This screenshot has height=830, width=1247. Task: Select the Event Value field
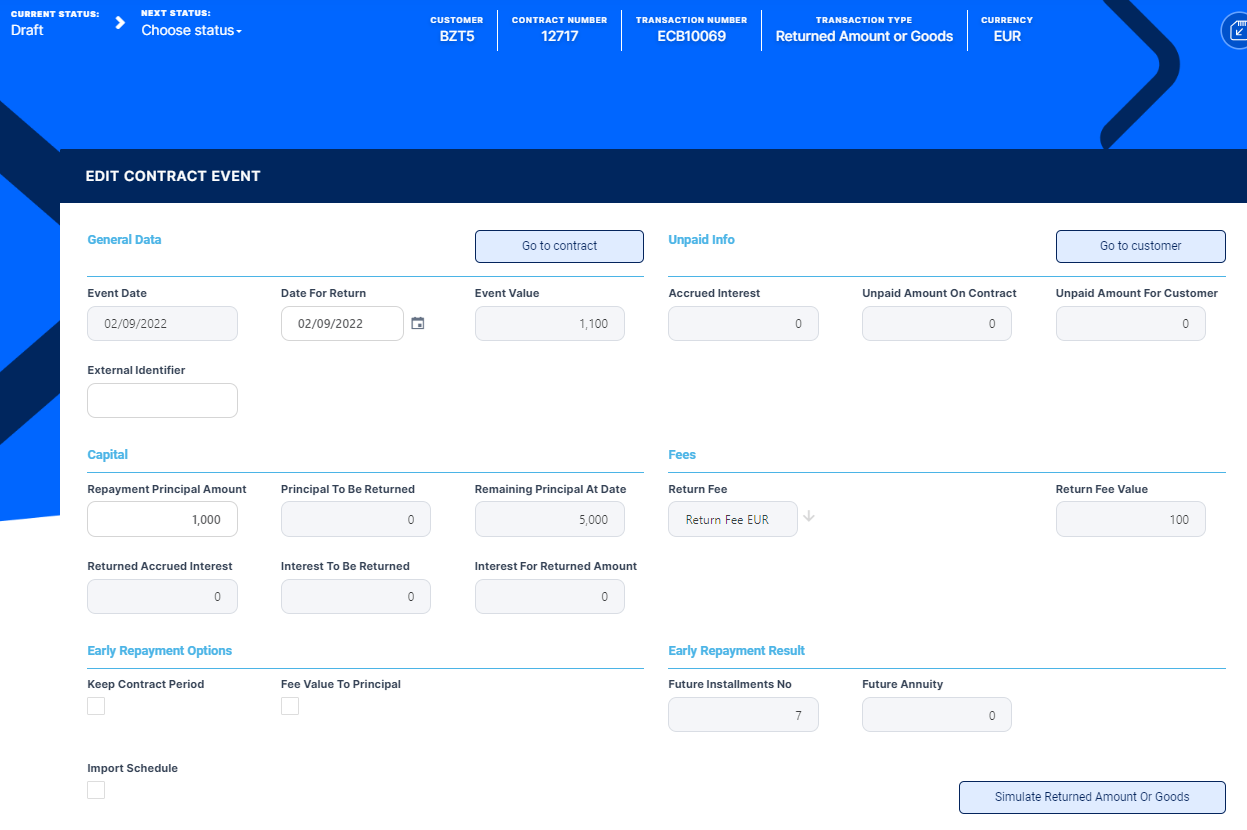coord(549,323)
